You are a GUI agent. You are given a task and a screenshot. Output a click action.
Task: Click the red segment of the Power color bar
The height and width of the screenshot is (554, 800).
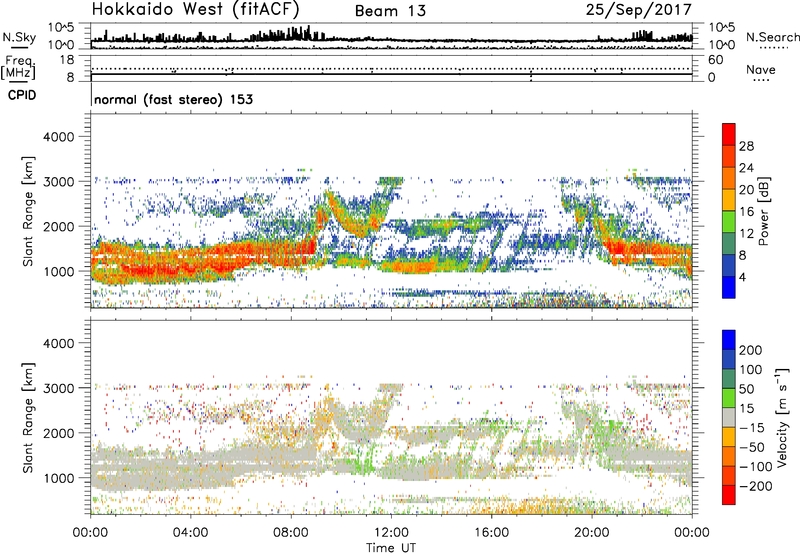click(x=729, y=135)
